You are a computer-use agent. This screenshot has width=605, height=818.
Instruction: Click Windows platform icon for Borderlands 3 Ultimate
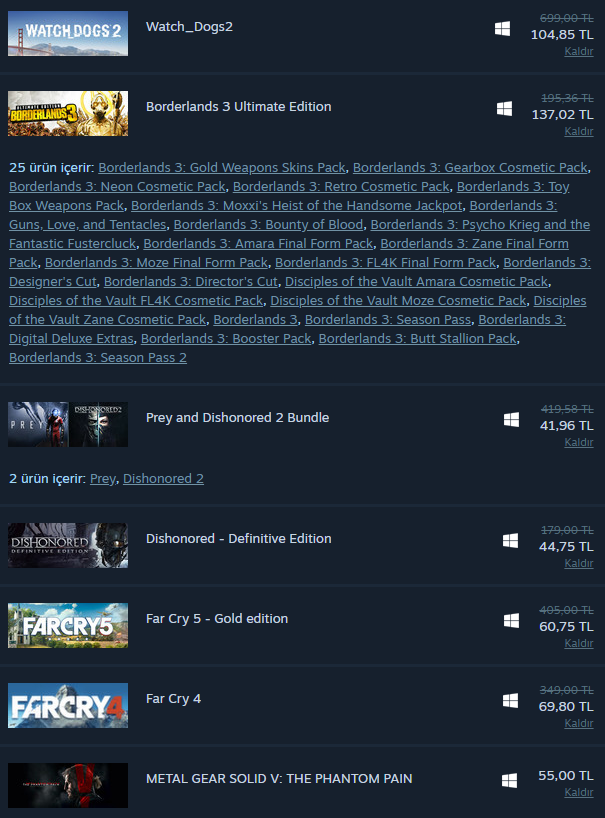tap(504, 109)
